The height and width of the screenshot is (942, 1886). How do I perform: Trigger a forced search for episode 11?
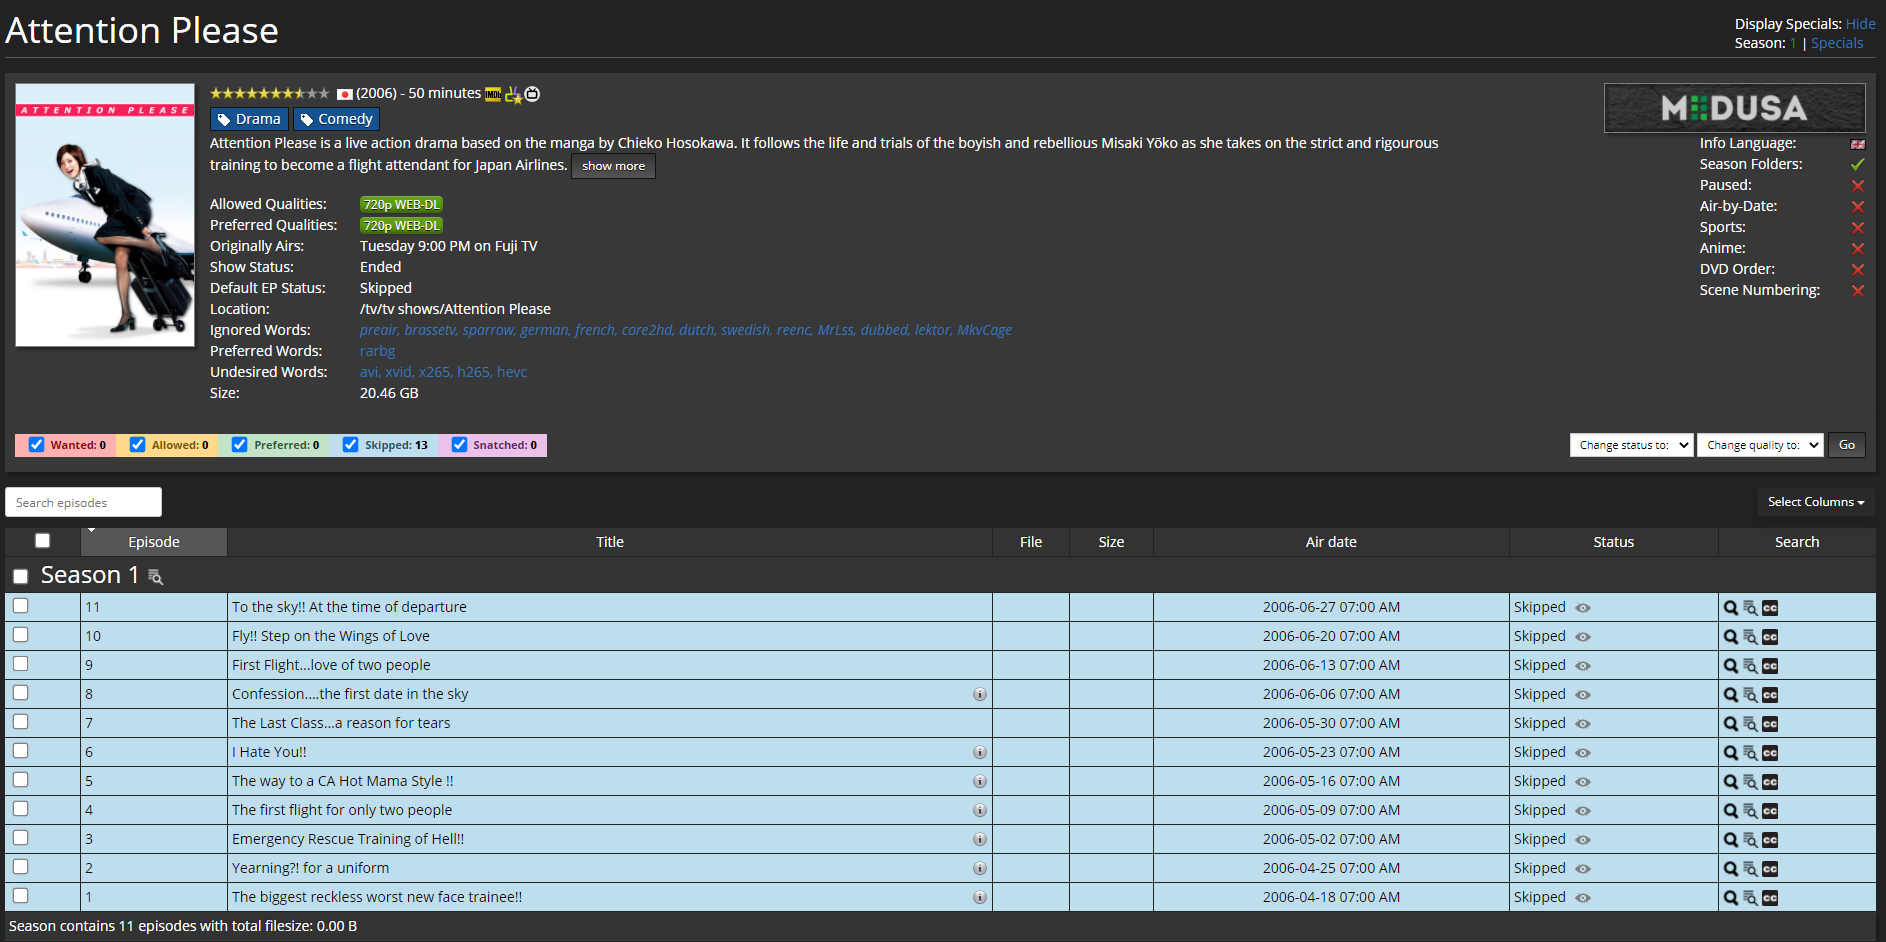tap(1732, 606)
